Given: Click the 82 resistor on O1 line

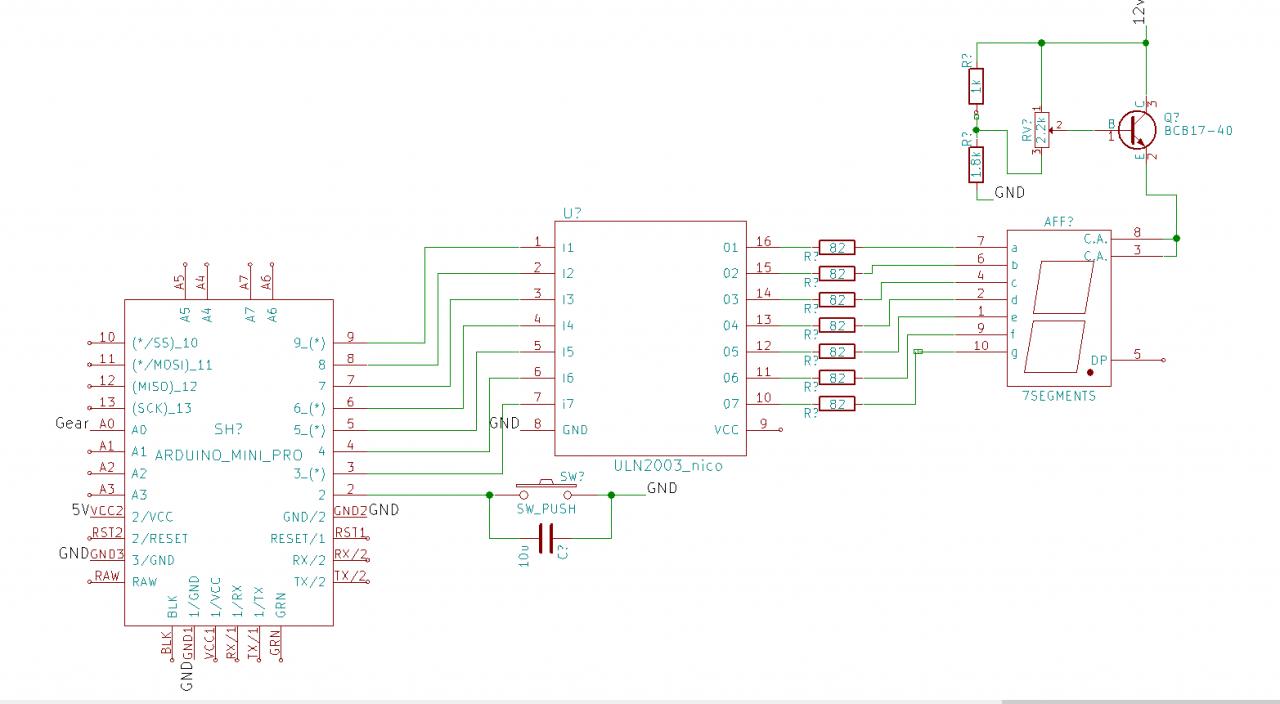Looking at the screenshot, I should tap(838, 247).
